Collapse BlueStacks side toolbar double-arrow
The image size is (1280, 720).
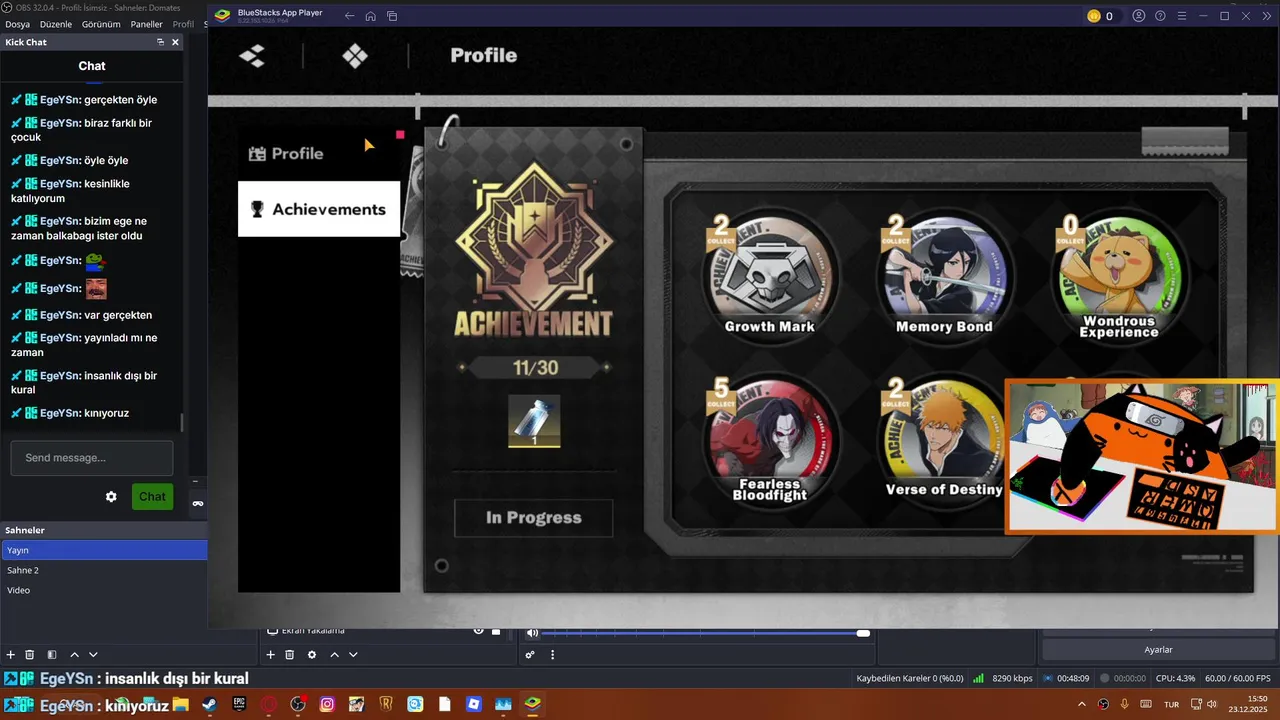click(x=1267, y=16)
